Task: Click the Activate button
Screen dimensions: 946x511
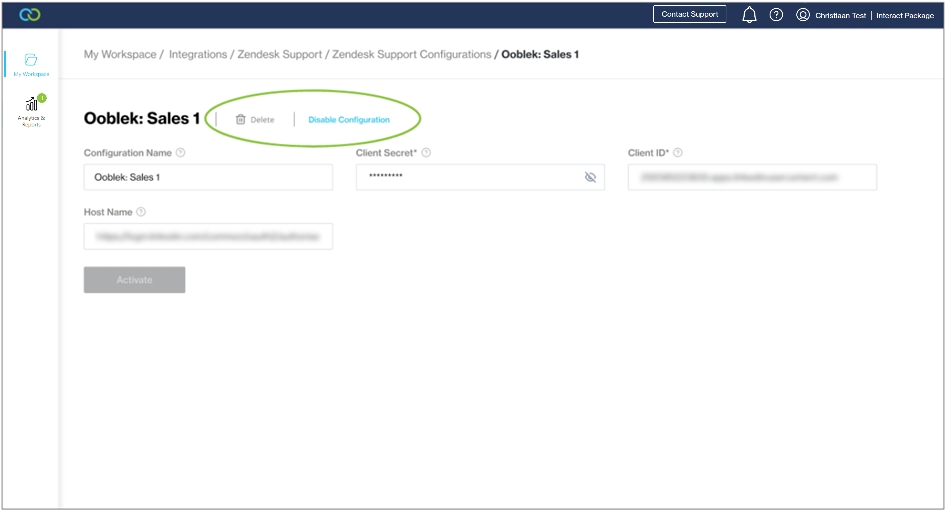Action: click(134, 280)
